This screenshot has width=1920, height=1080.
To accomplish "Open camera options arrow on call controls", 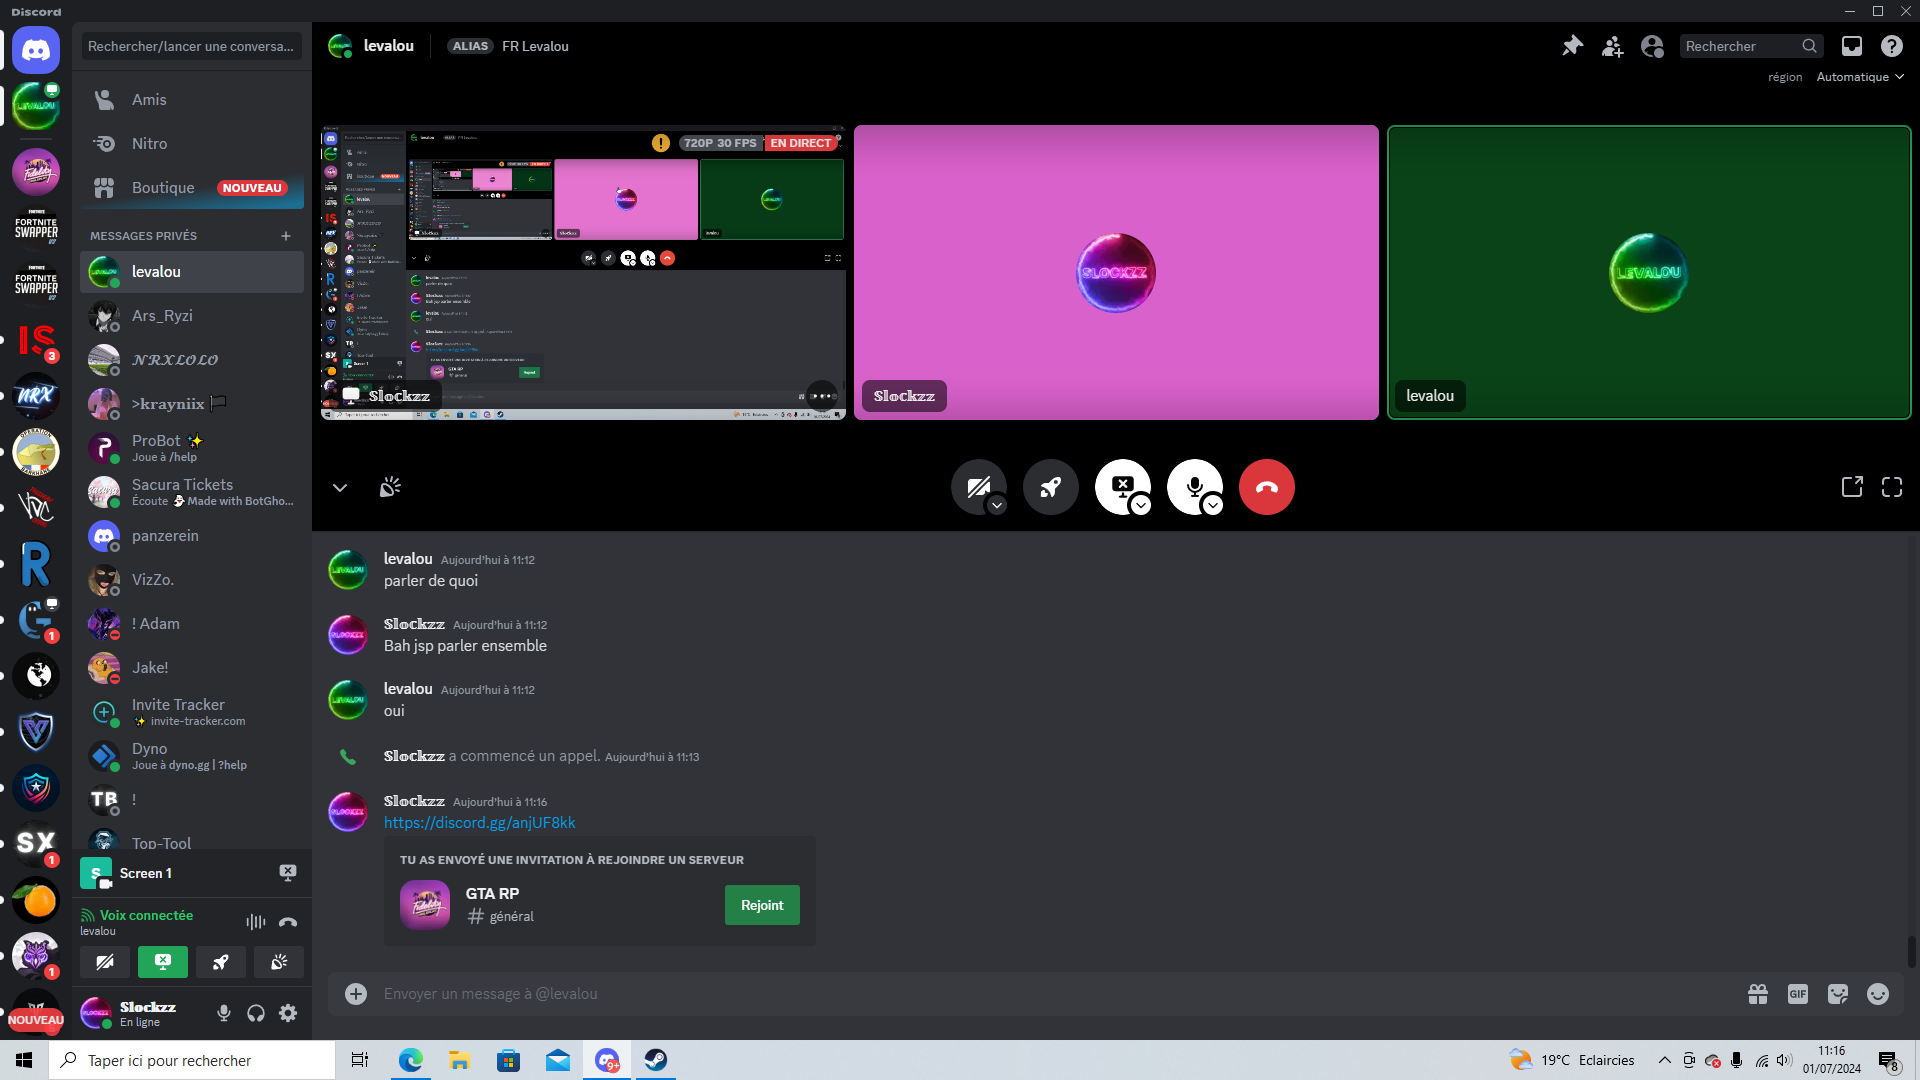I will [997, 506].
